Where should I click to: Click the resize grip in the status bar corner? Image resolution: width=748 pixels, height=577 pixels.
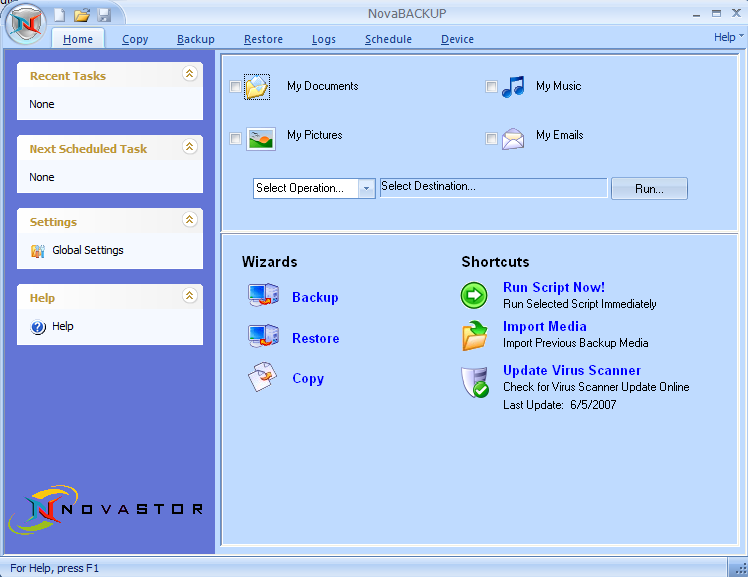pos(740,568)
